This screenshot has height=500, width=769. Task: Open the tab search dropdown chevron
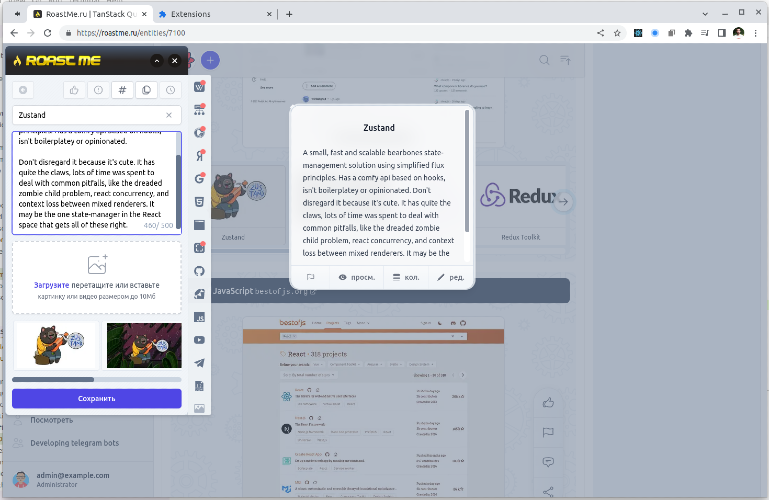(x=705, y=14)
